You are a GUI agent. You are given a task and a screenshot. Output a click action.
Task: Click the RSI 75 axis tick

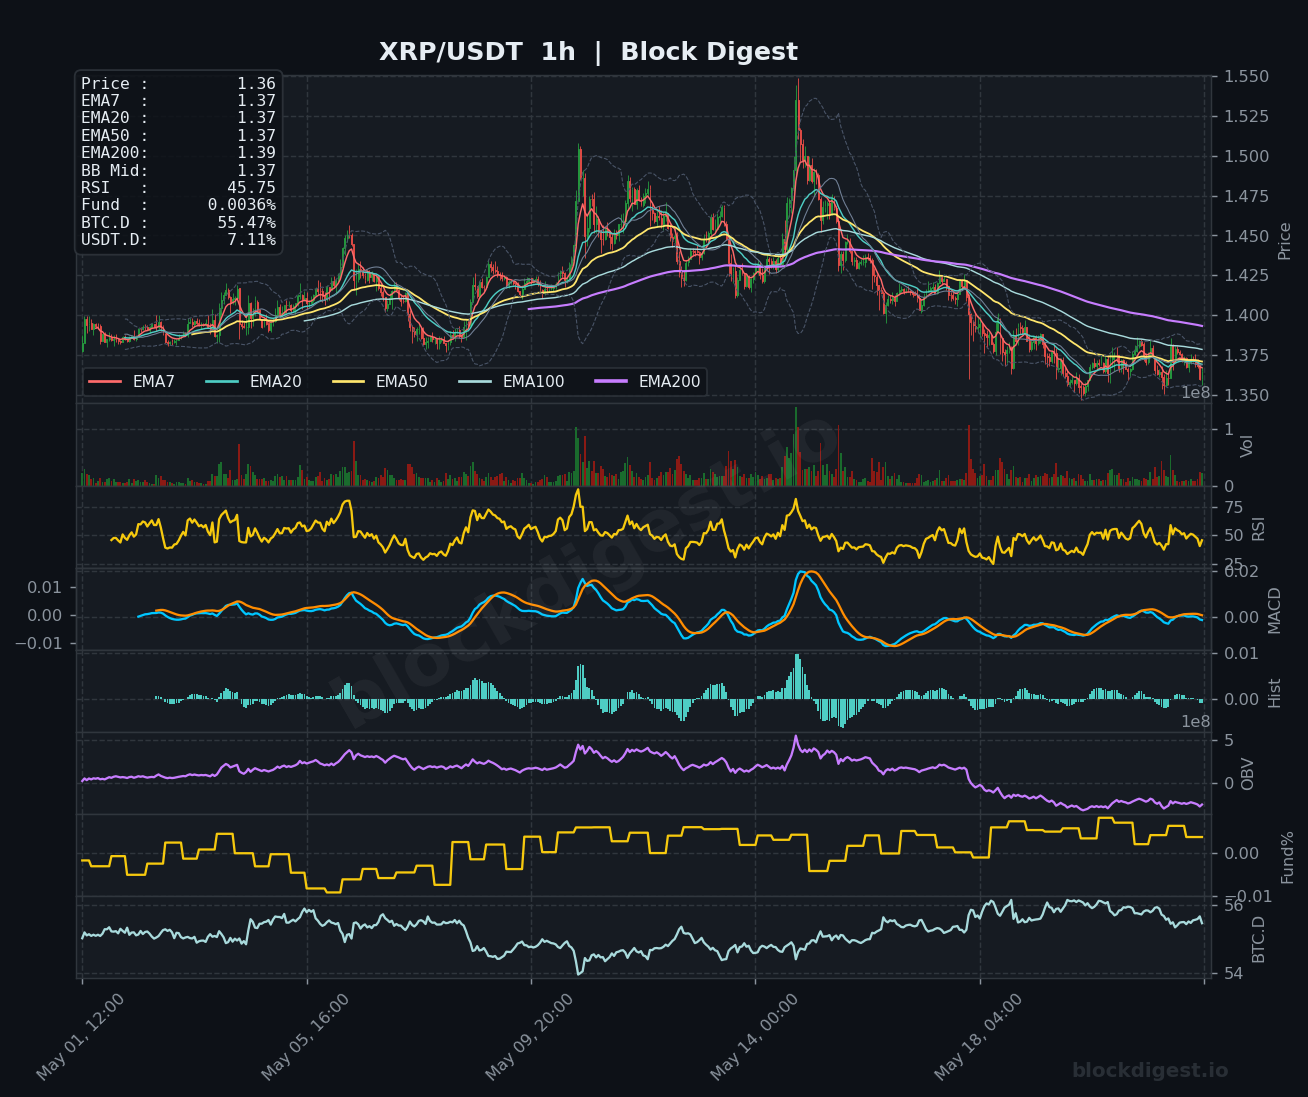click(x=1234, y=508)
